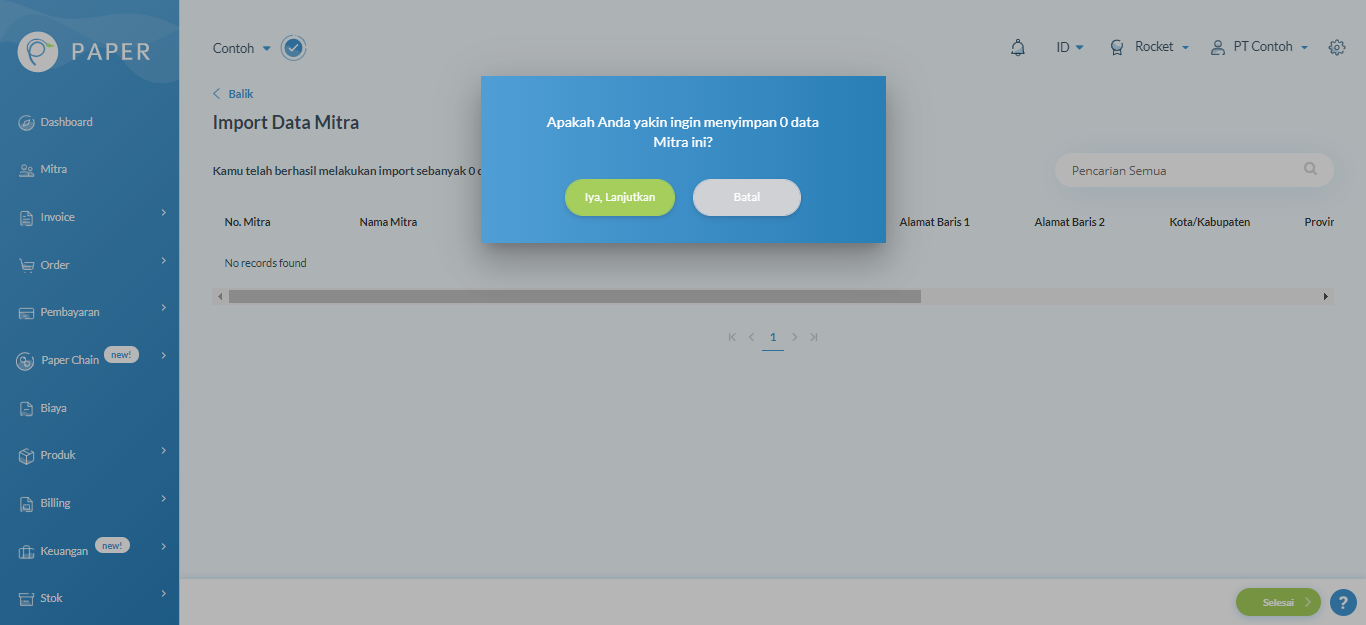This screenshot has width=1366, height=625.
Task: Click the Produk box icon
Action: pos(27,456)
